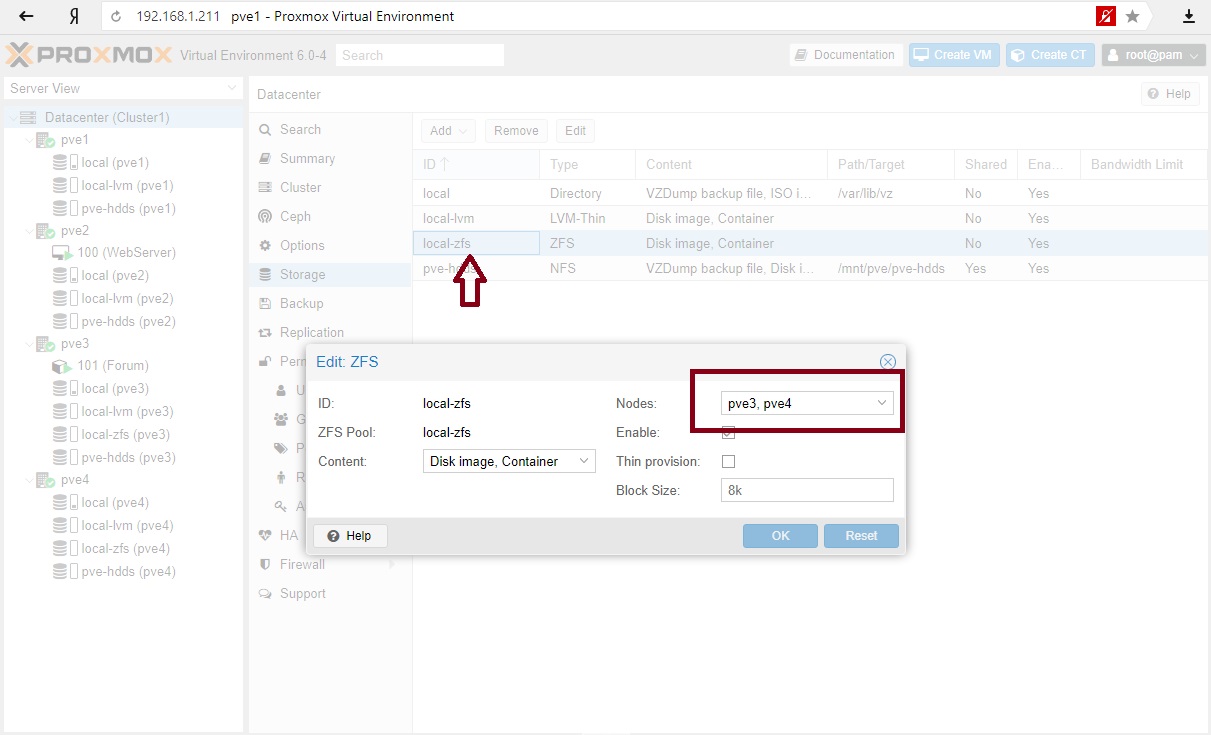Uncheck the Enable checkbox
This screenshot has height=735, width=1211.
(728, 433)
